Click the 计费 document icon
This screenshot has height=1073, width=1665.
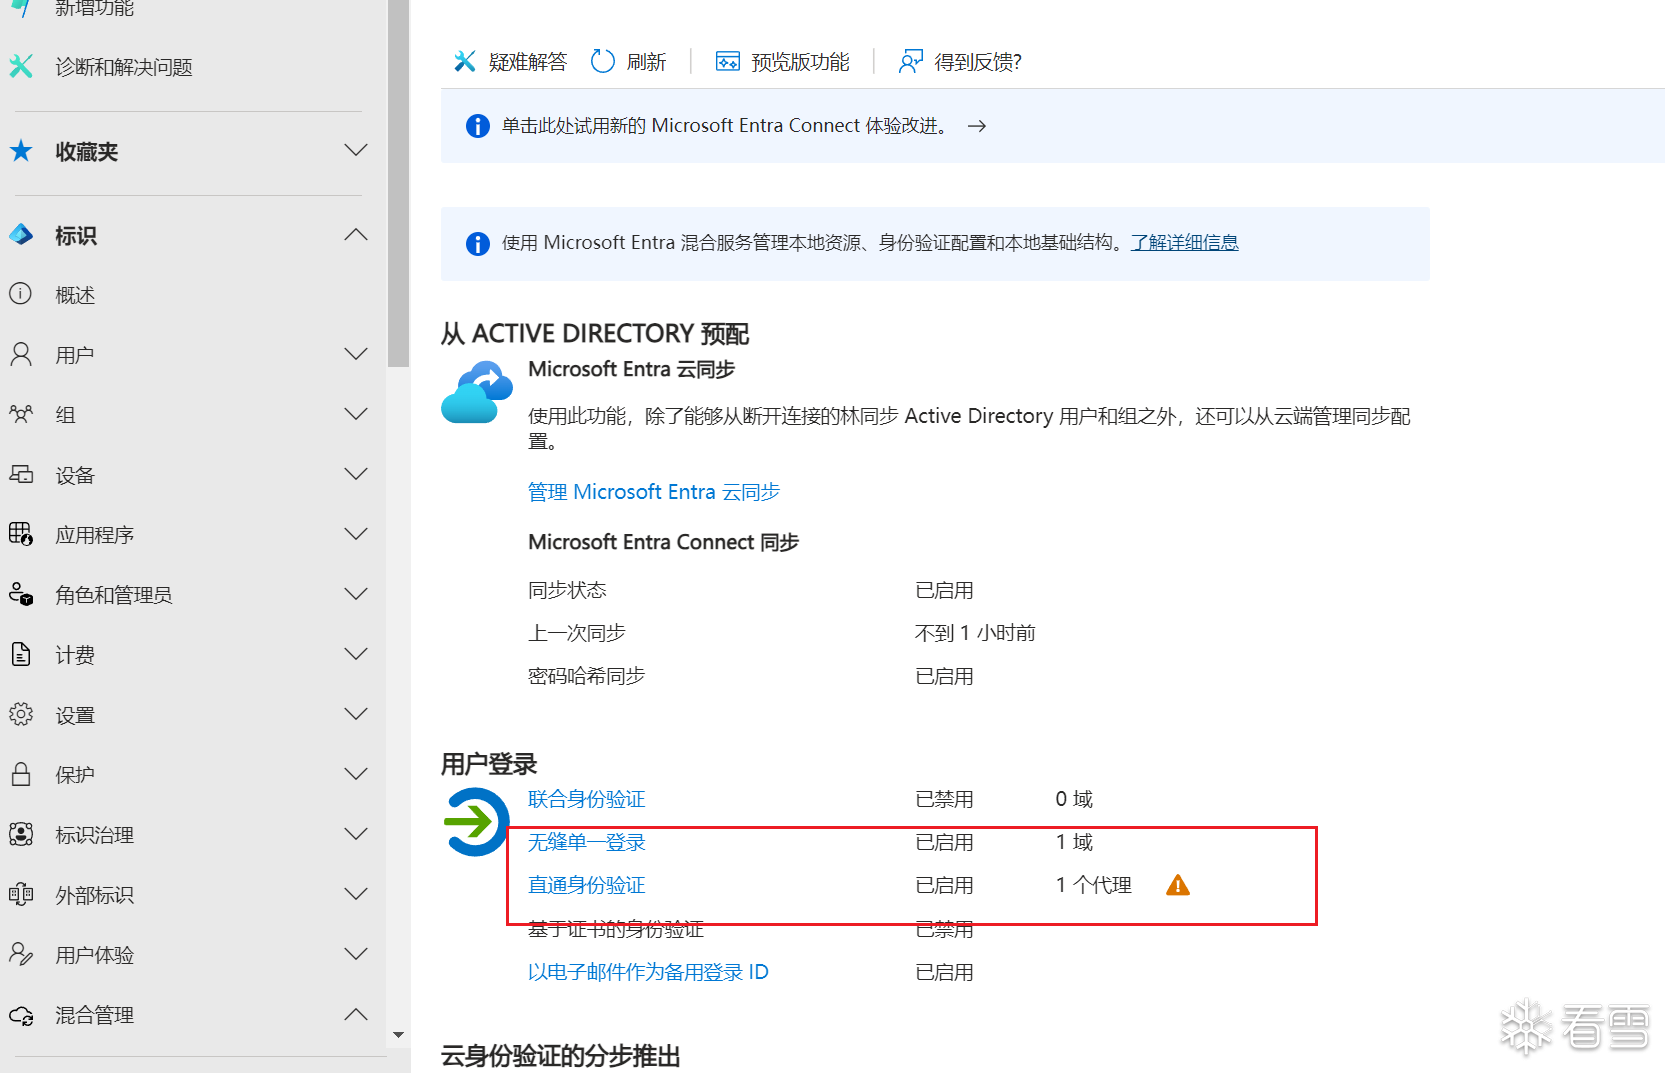[21, 654]
